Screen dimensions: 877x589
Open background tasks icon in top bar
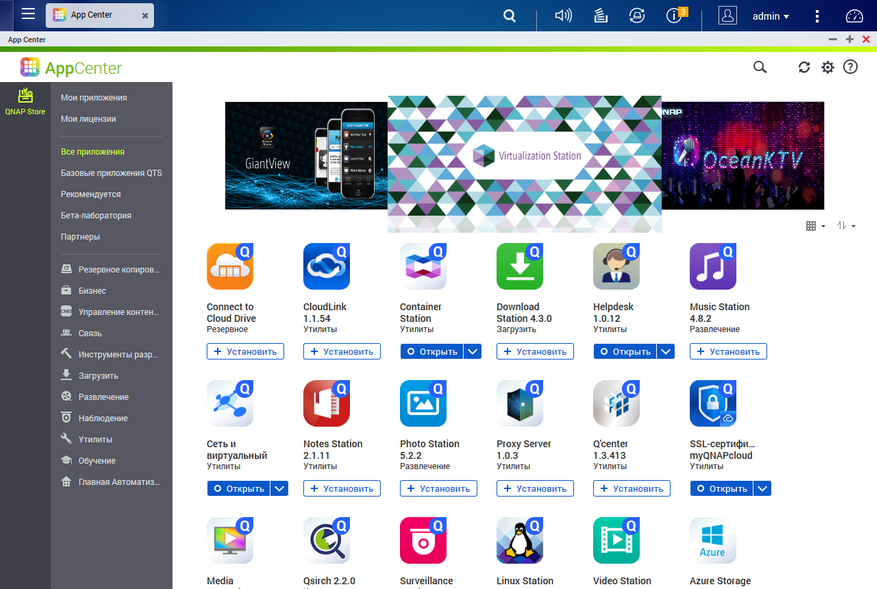click(601, 16)
